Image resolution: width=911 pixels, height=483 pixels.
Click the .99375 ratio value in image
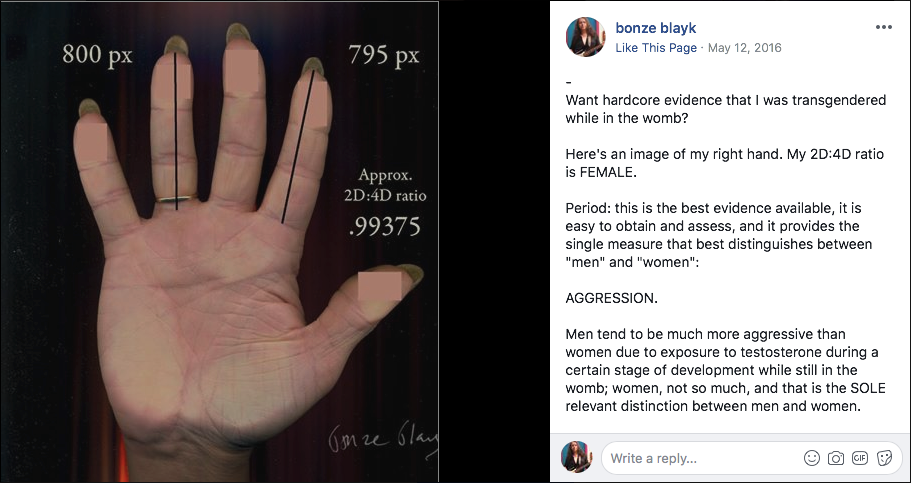coord(385,227)
